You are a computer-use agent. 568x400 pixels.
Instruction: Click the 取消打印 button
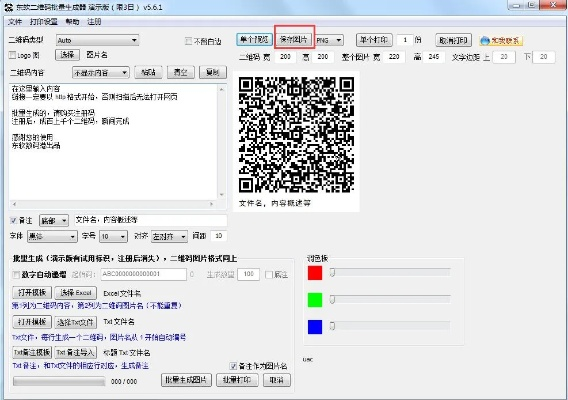pos(453,40)
